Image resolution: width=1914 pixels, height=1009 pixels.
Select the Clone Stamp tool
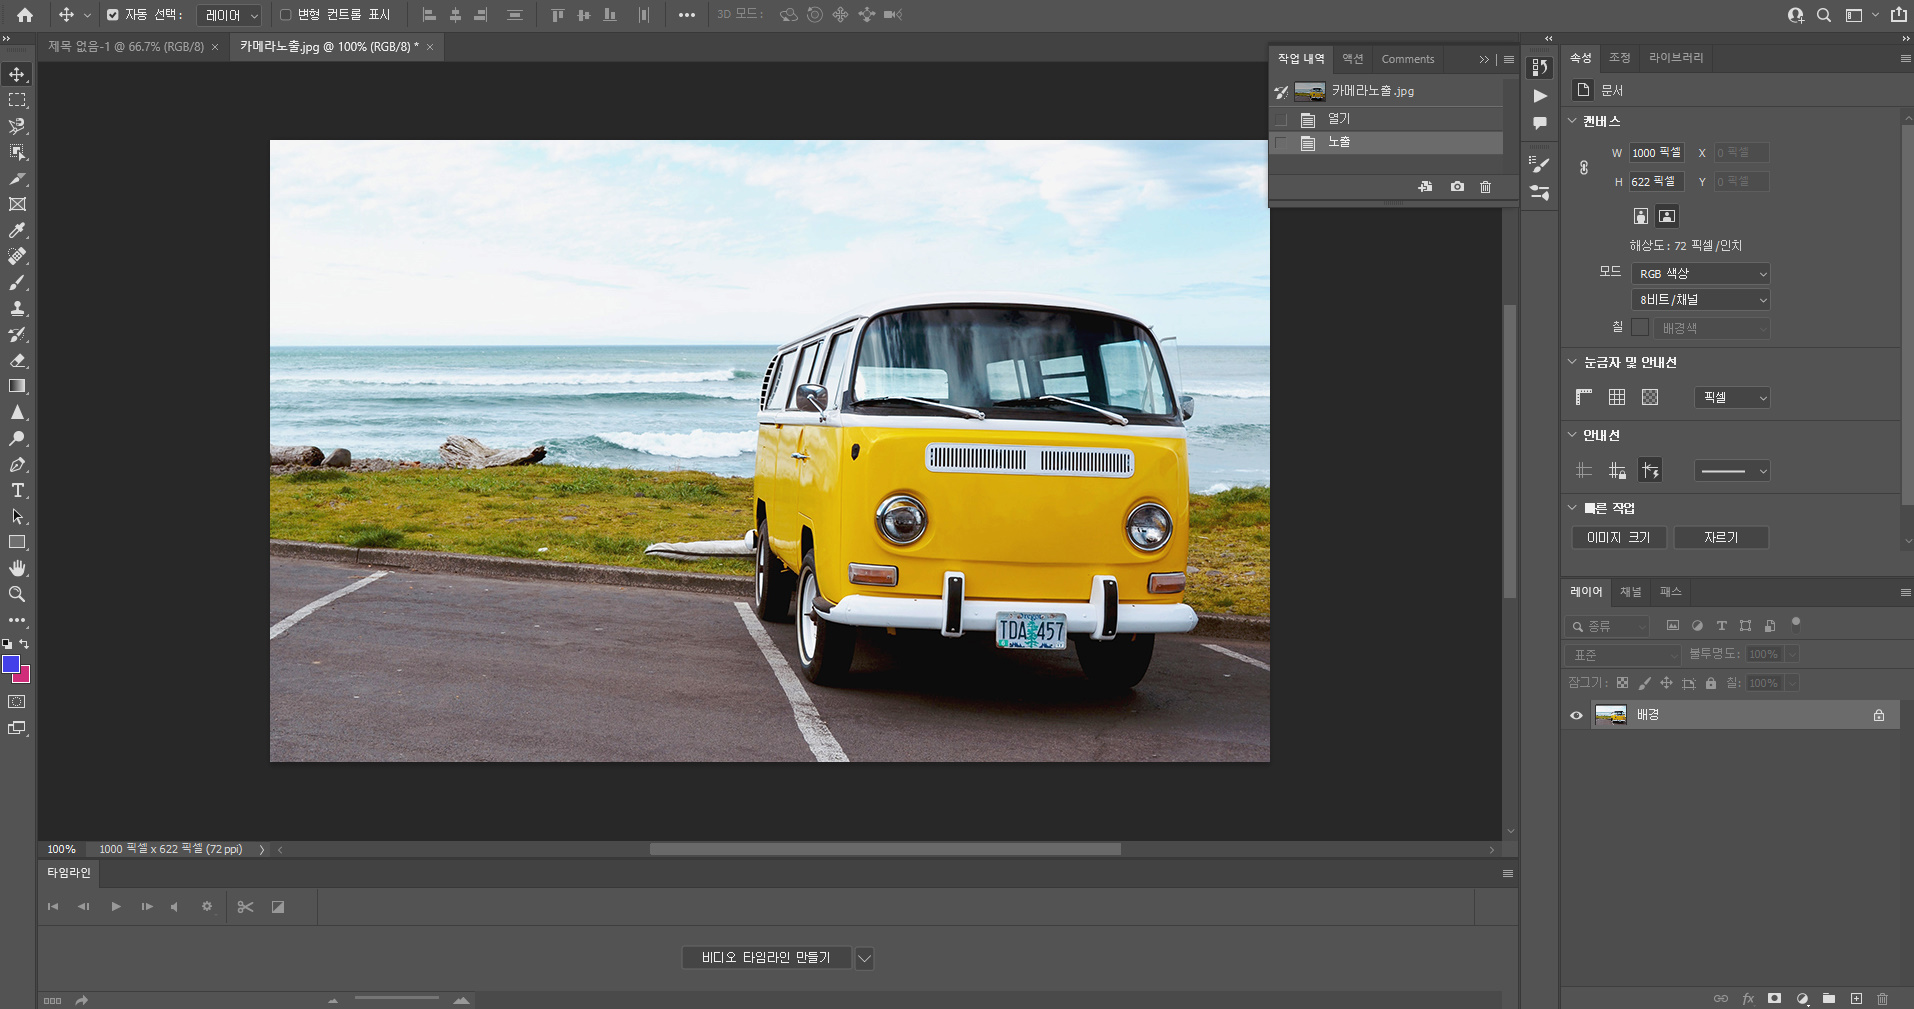coord(17,308)
